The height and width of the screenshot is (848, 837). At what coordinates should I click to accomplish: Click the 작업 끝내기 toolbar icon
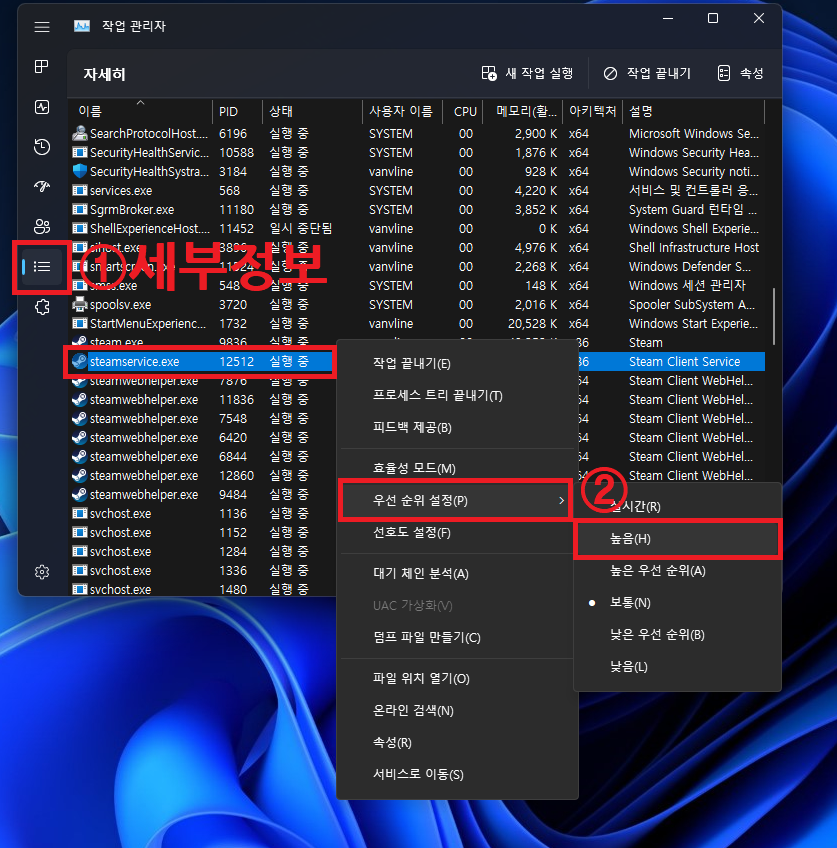click(x=610, y=73)
